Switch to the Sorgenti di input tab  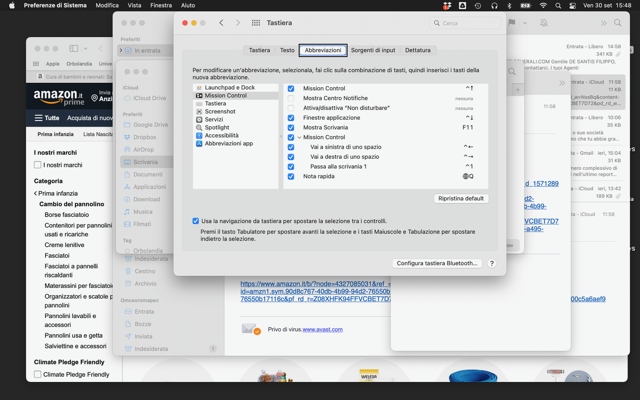(x=373, y=50)
